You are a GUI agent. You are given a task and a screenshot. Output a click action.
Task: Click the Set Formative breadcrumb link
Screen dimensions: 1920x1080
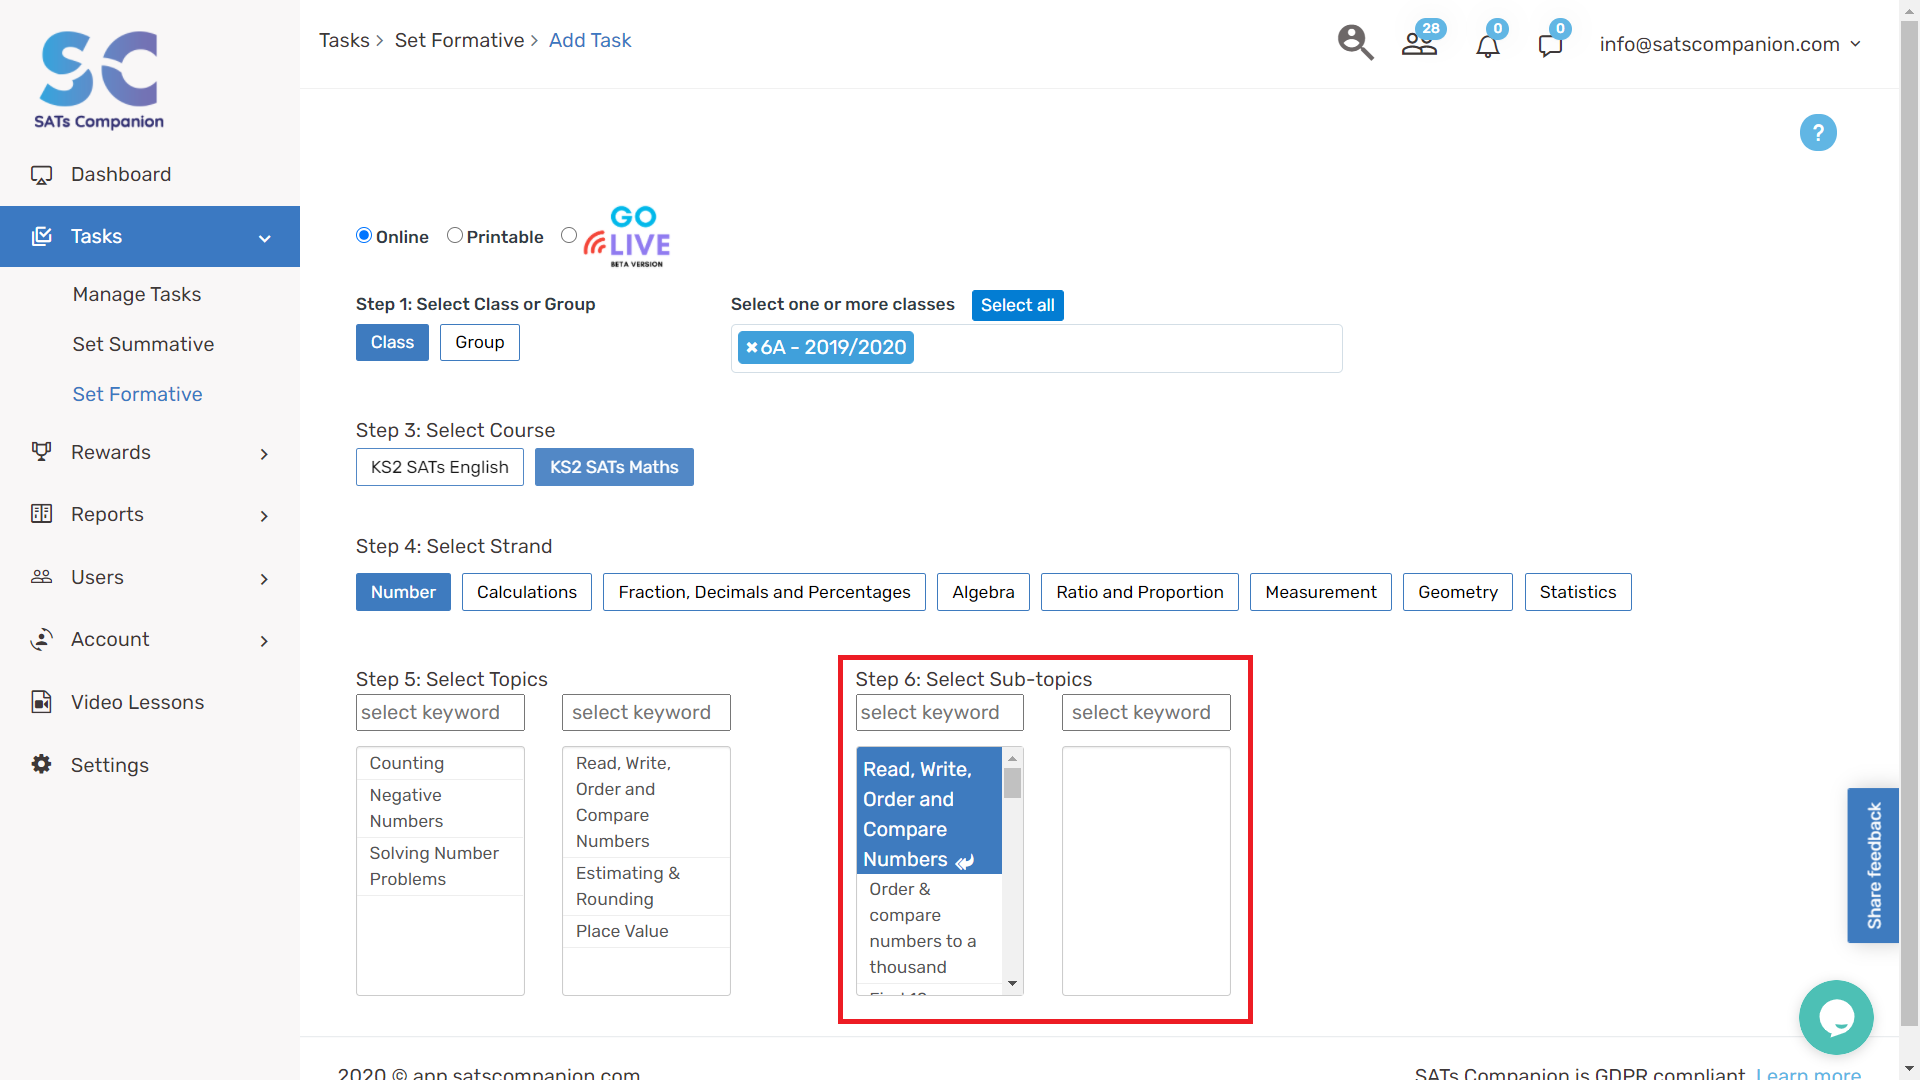(x=459, y=40)
